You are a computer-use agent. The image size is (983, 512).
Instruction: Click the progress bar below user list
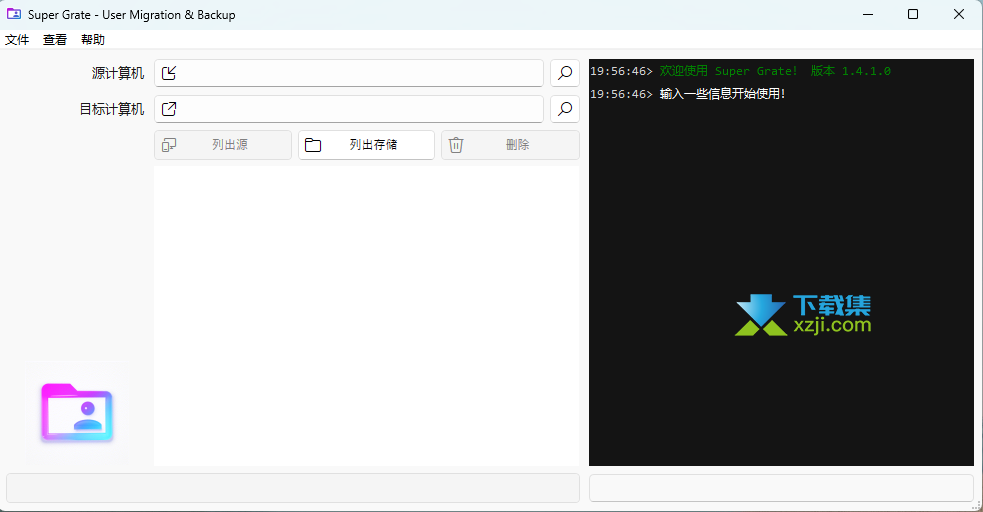pos(293,488)
